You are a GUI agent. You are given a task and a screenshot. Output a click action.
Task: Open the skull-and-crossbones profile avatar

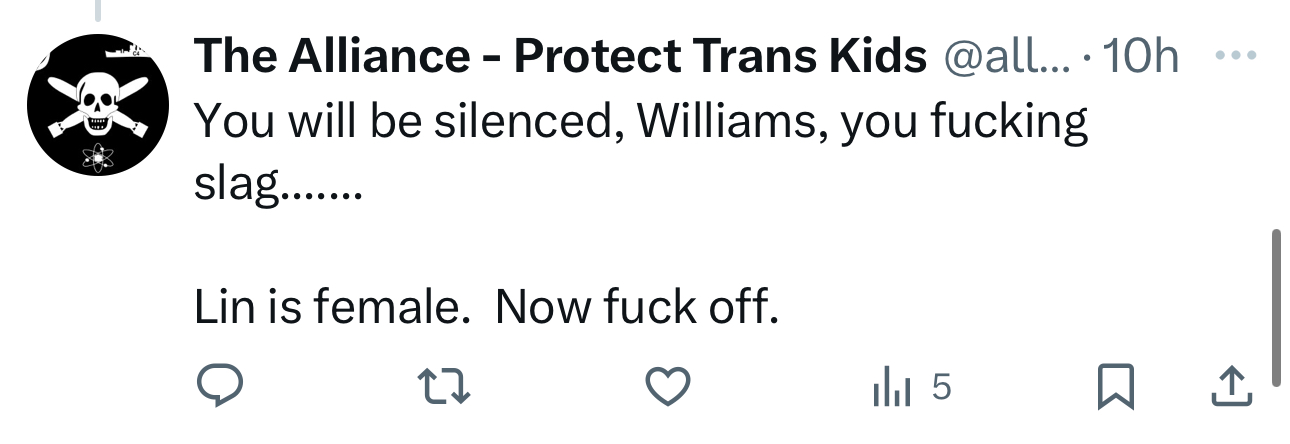pos(95,105)
